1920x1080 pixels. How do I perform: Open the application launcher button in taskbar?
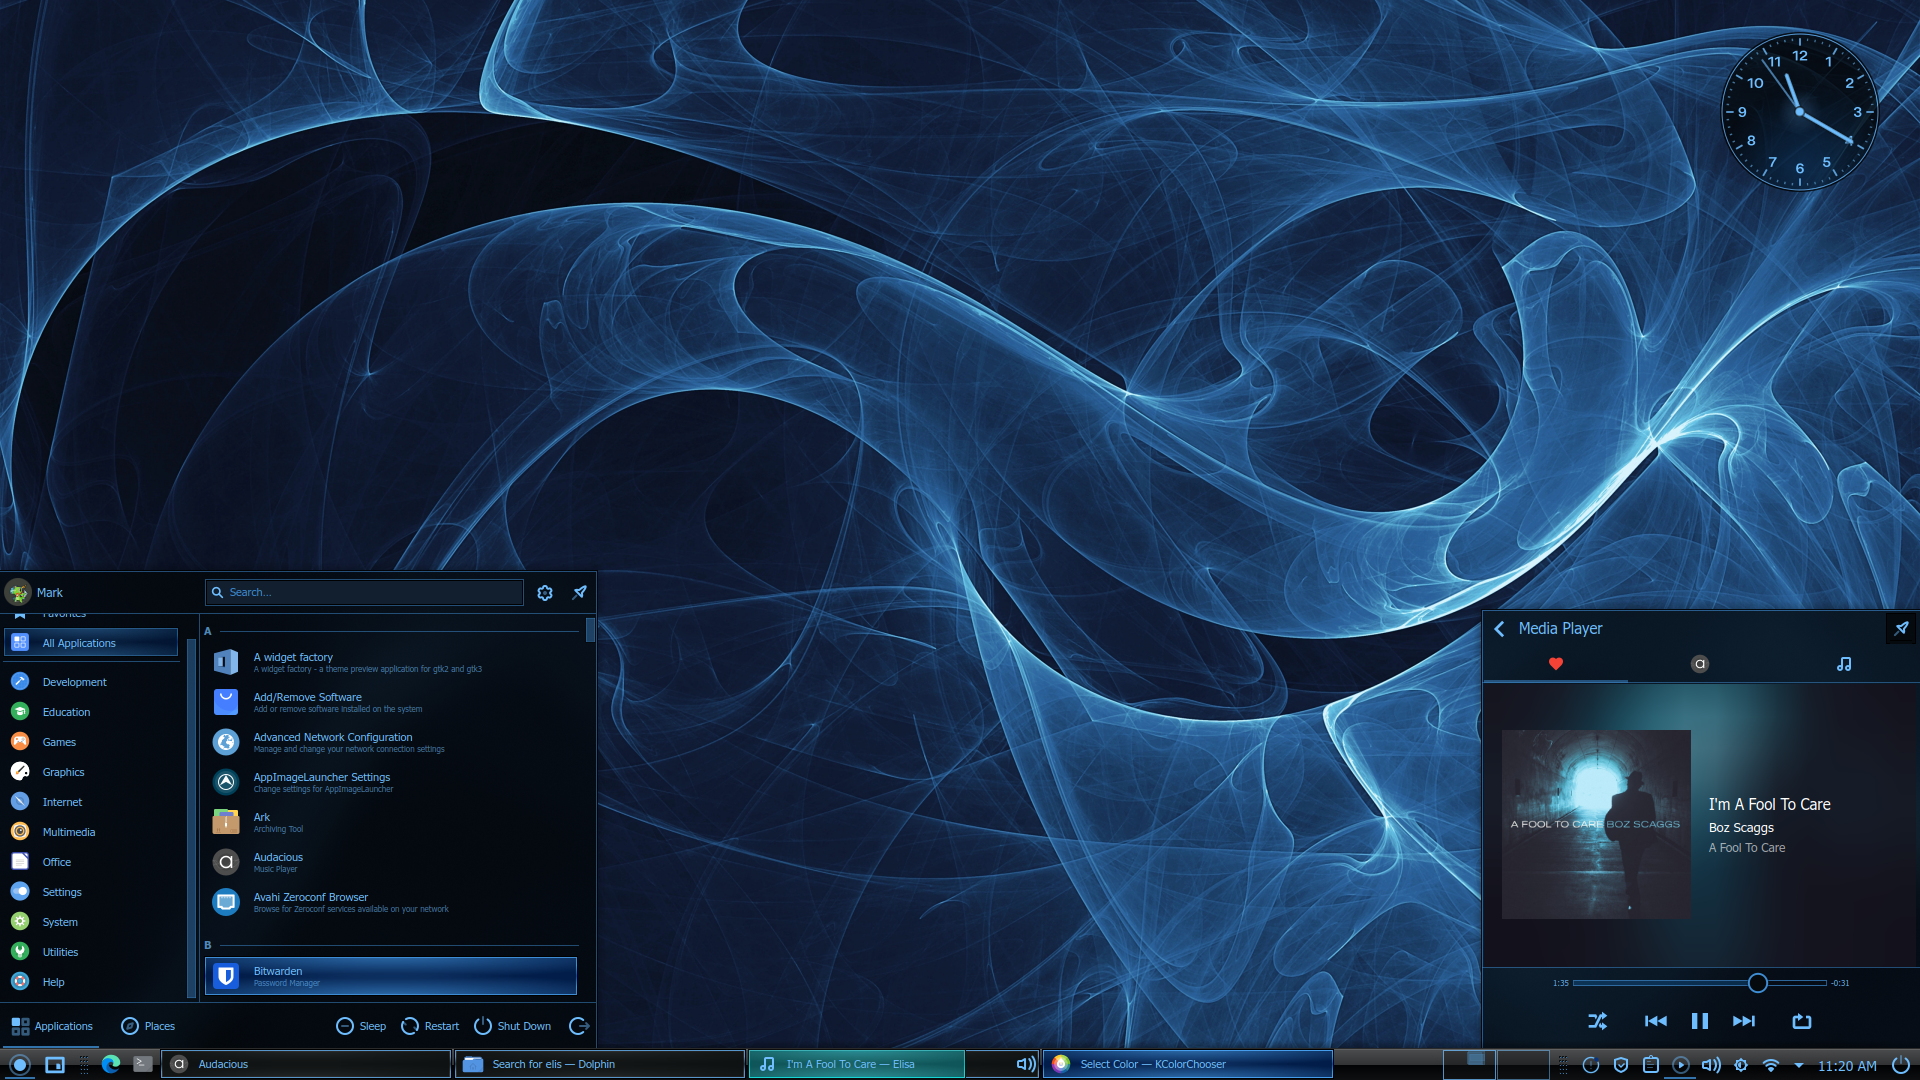[19, 1064]
